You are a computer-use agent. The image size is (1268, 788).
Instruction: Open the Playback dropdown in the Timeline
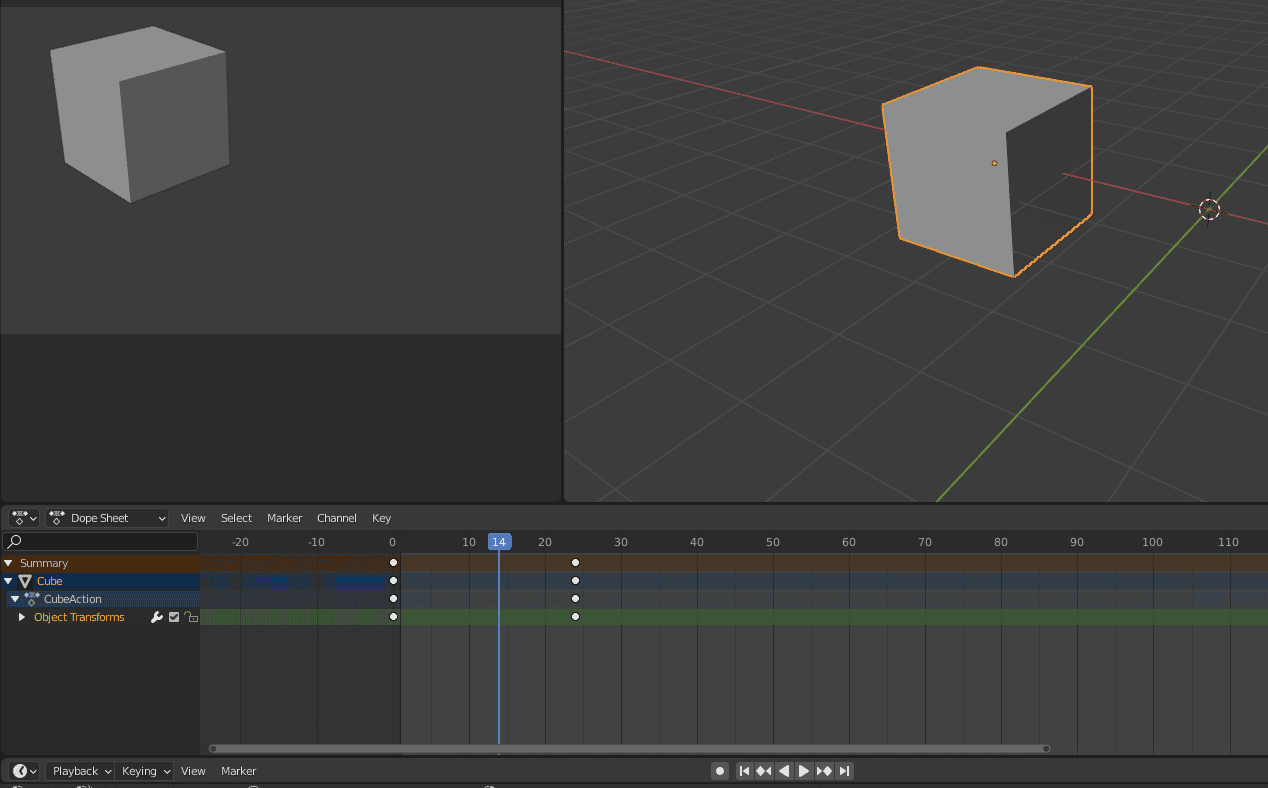79,770
